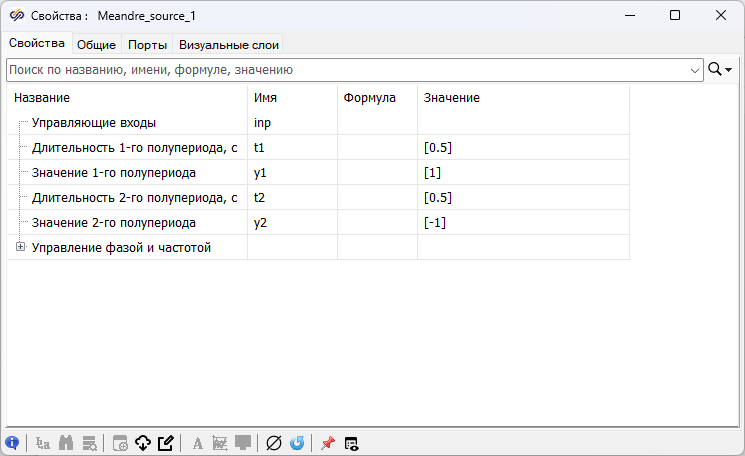This screenshot has width=745, height=456.
Task: Click the red pushpin icon
Action: point(327,443)
